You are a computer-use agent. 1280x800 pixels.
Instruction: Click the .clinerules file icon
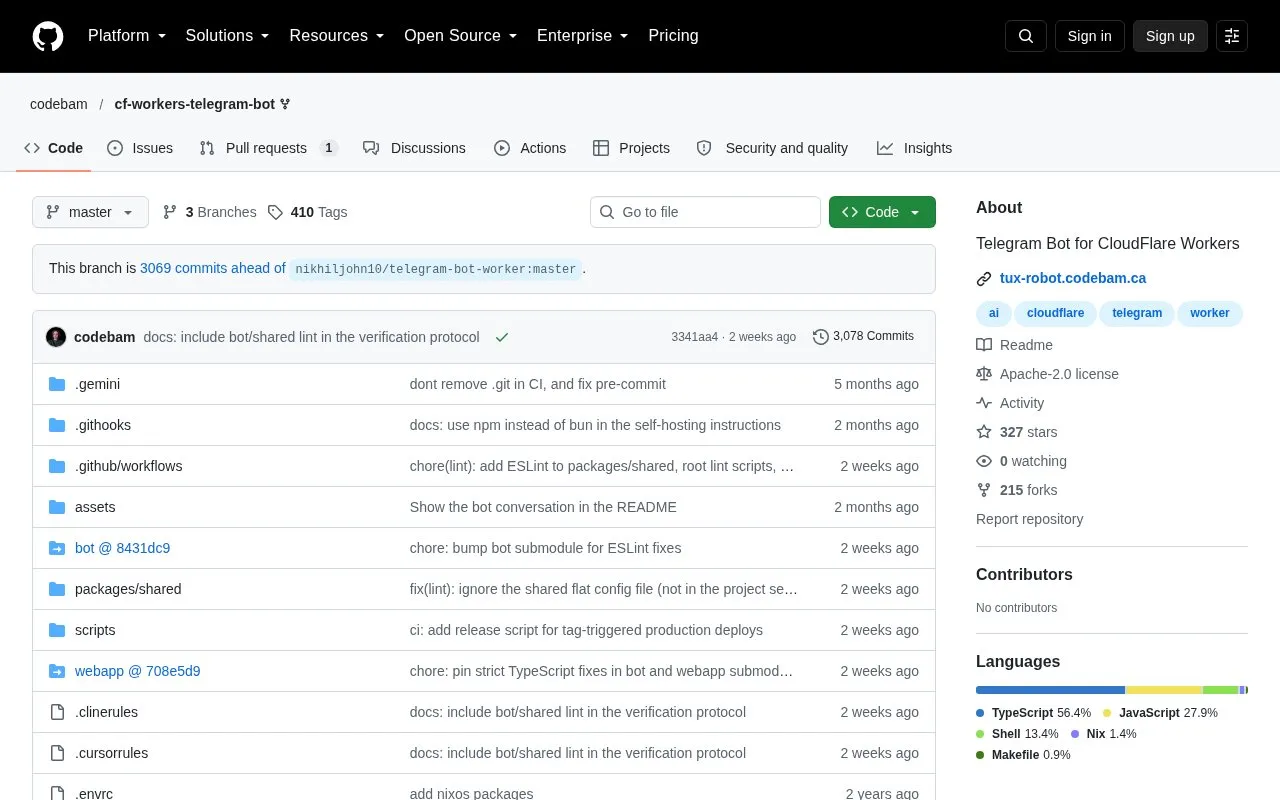tap(57, 712)
